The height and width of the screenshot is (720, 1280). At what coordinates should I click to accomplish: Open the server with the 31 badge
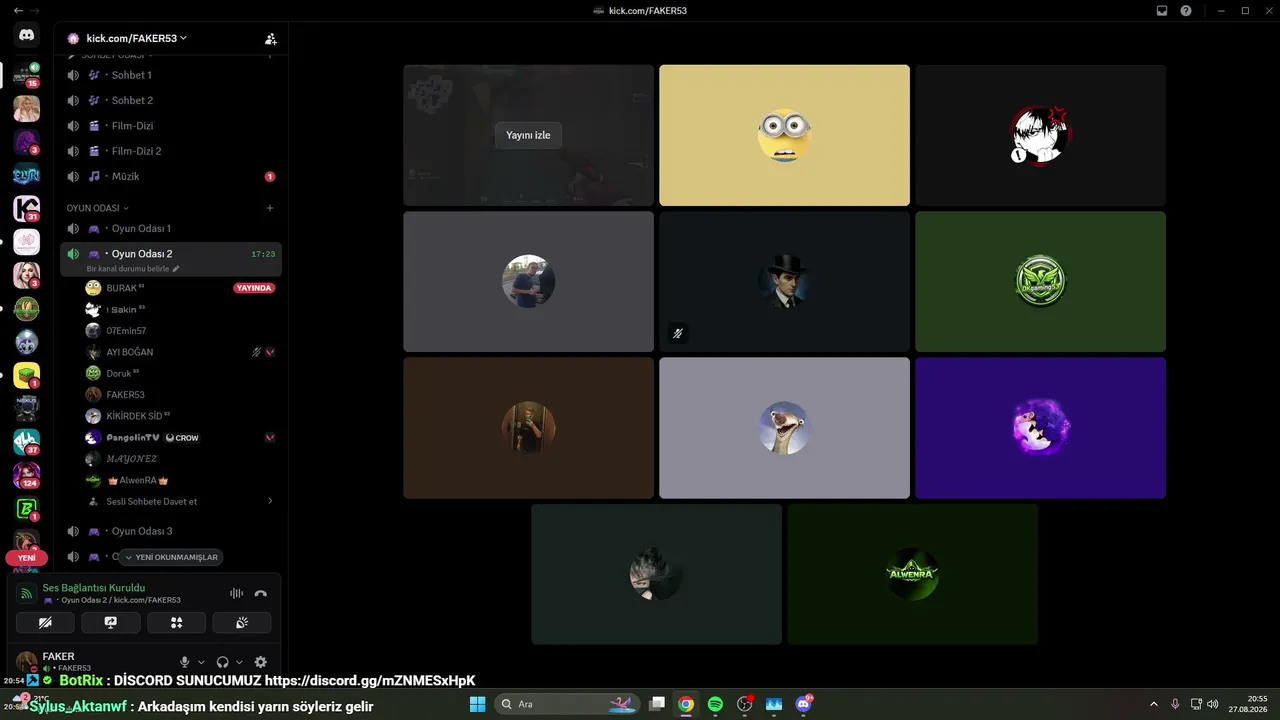click(x=27, y=209)
